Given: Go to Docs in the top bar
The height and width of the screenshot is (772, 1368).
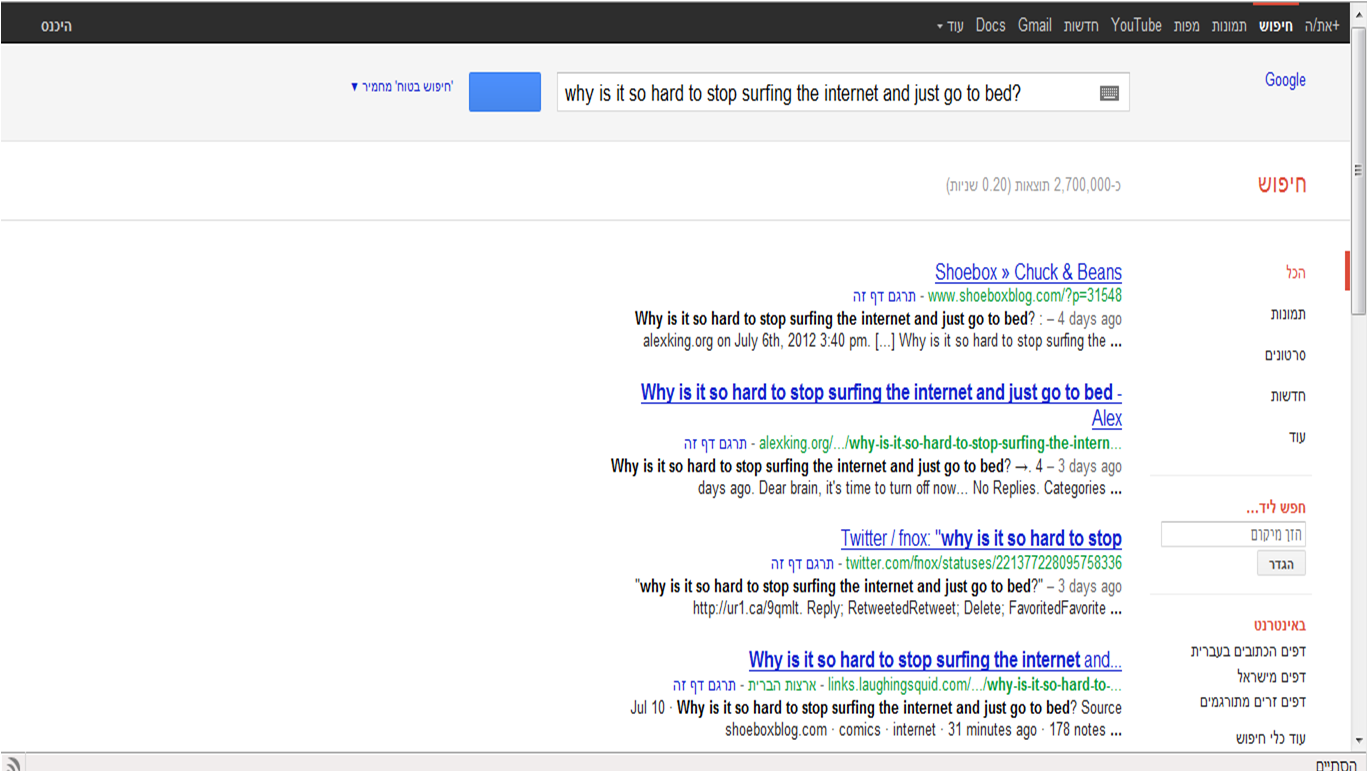Looking at the screenshot, I should [990, 26].
